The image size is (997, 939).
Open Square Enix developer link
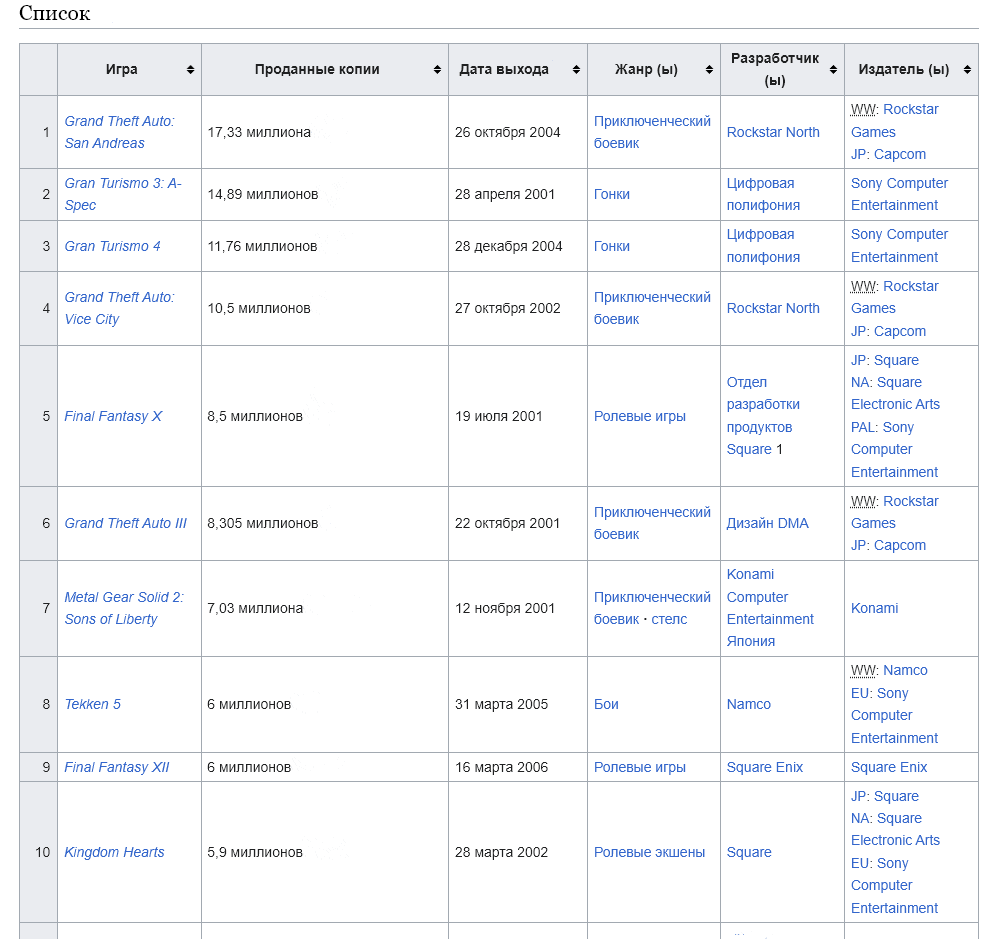(x=764, y=767)
